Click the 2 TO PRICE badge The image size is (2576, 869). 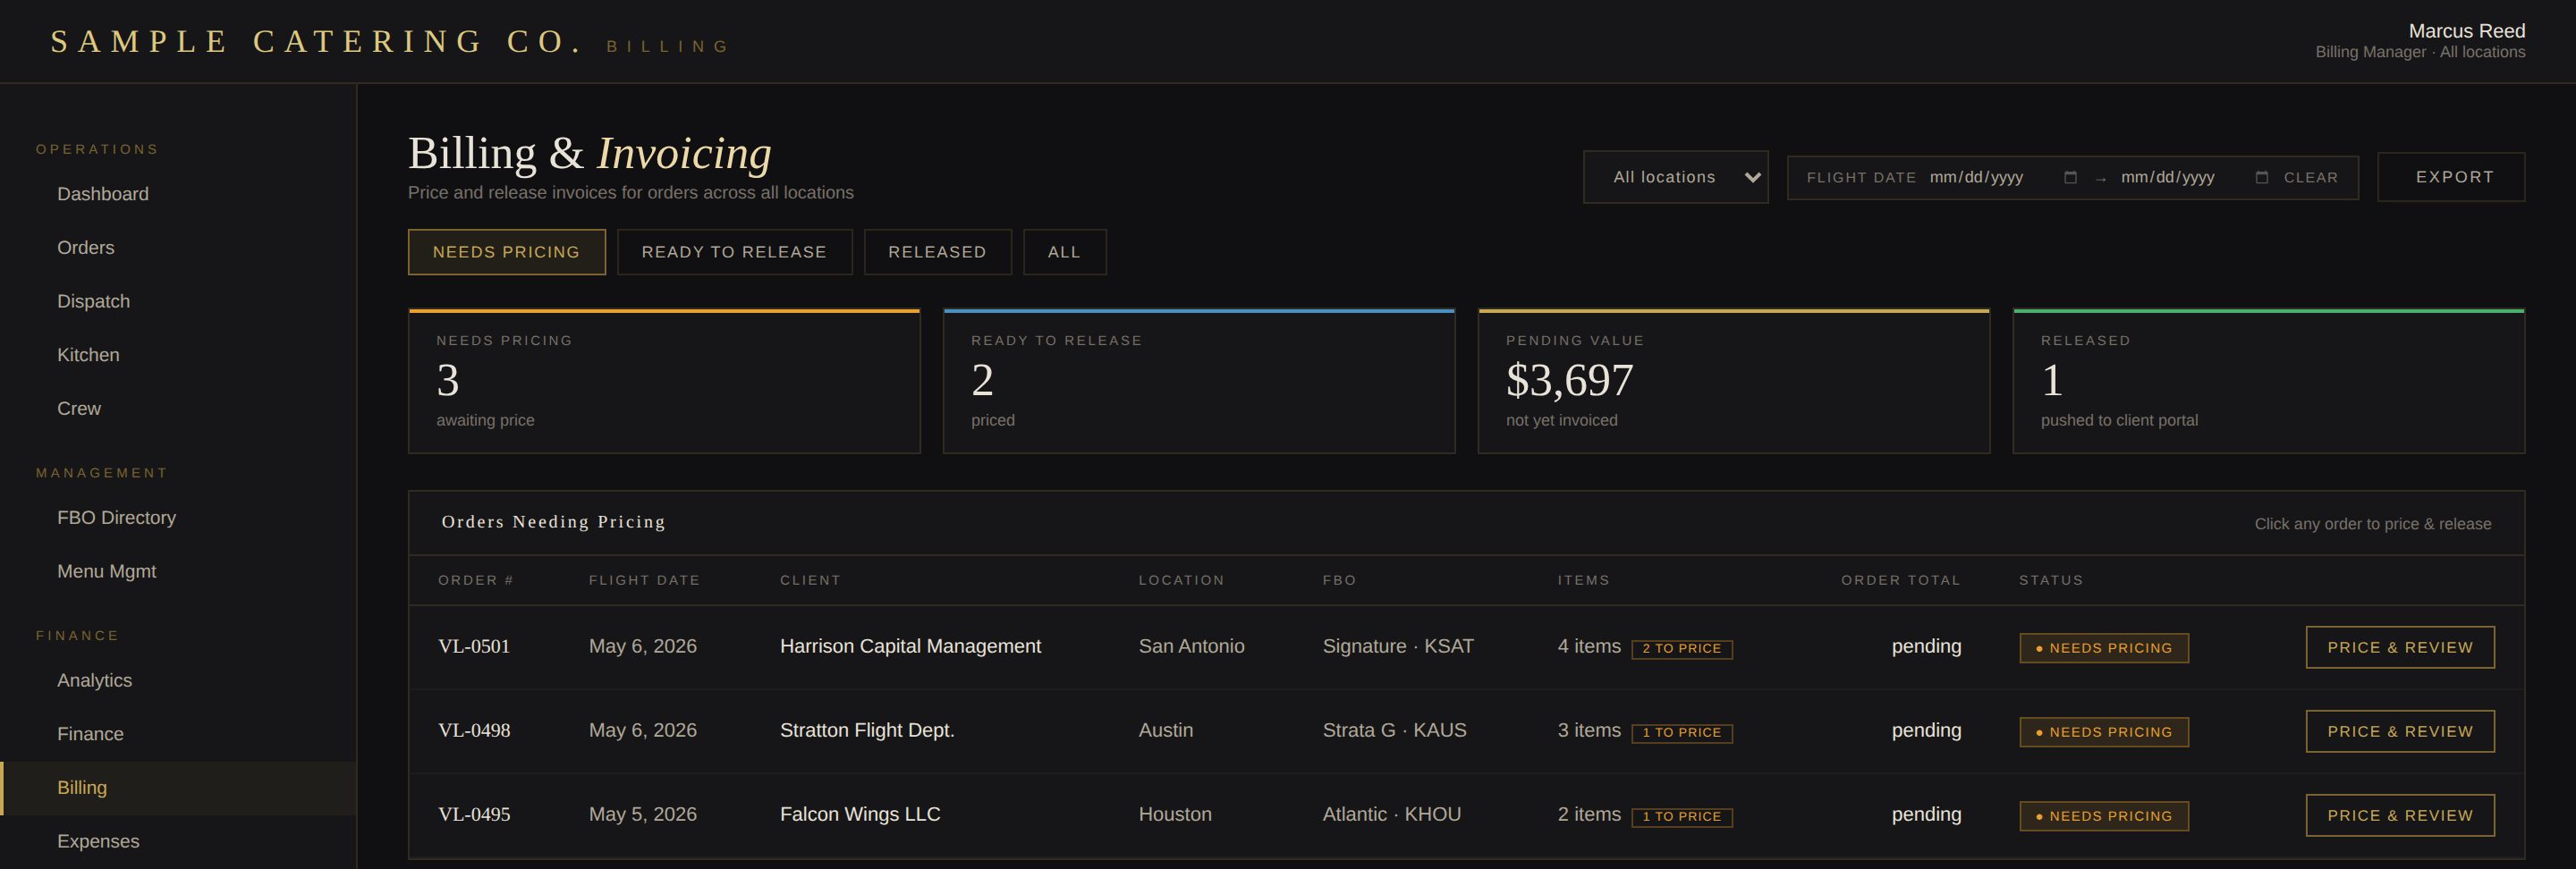pyautogui.click(x=1682, y=648)
